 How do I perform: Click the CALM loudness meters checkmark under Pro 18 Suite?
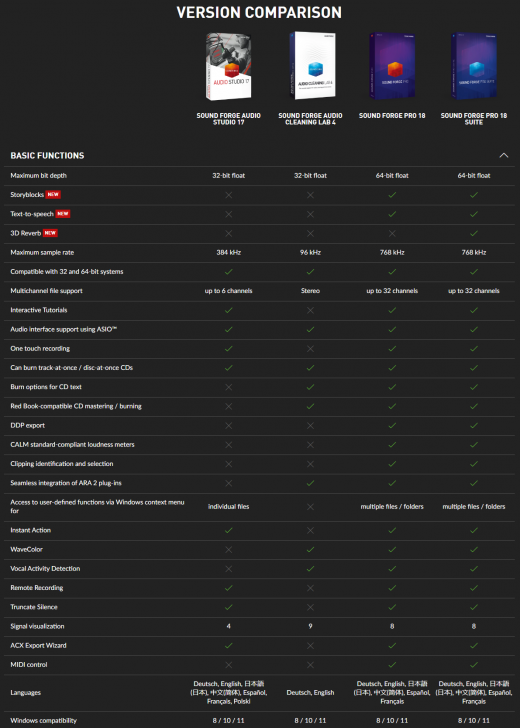(x=474, y=444)
